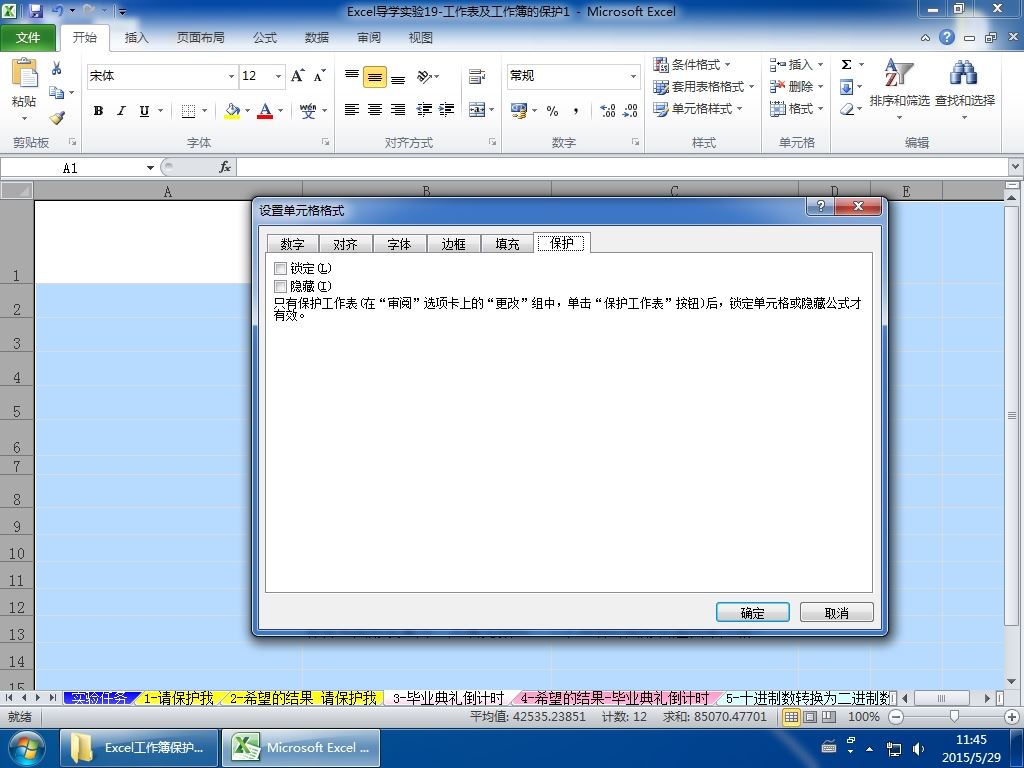Image resolution: width=1024 pixels, height=768 pixels.
Task: Open the 文件 file menu
Action: [x=28, y=38]
